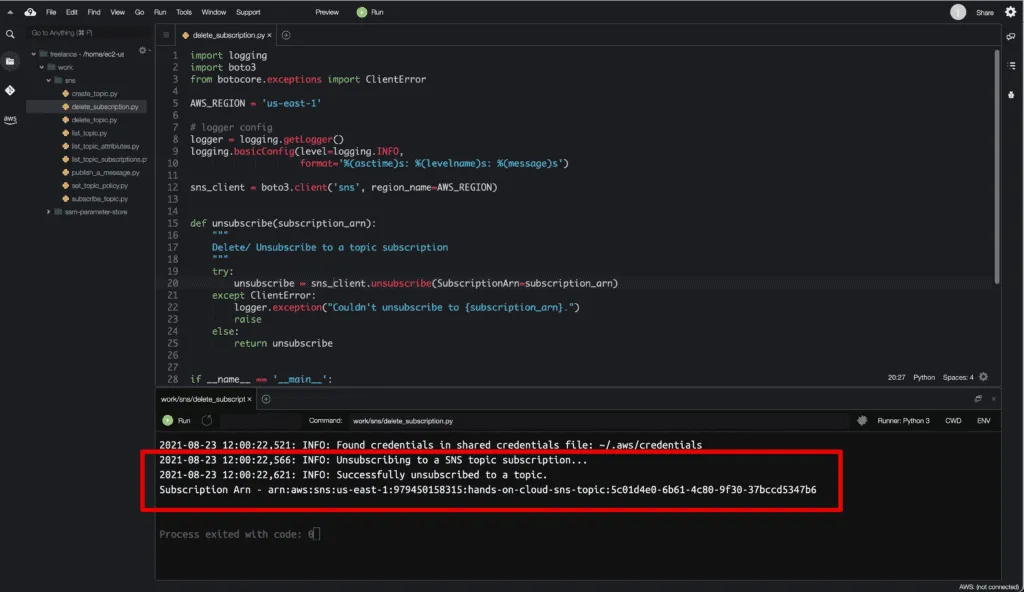This screenshot has width=1024, height=592.
Task: Open the Runner: Python 3 selector
Action: pos(901,421)
